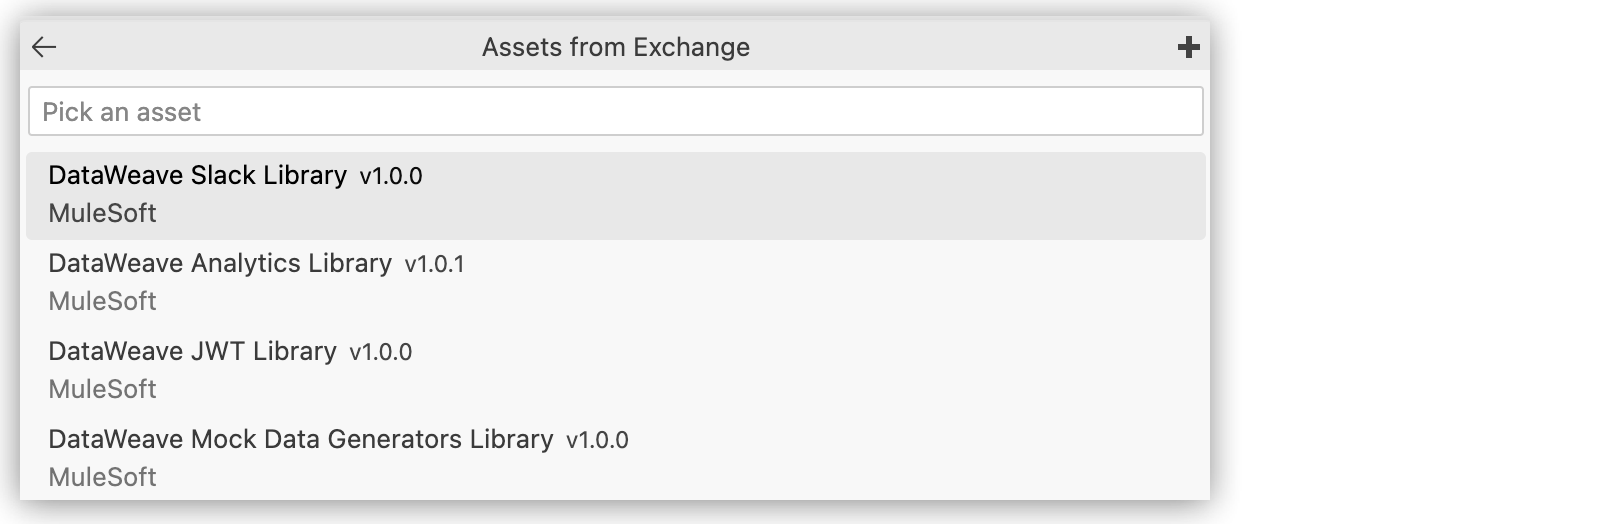Click MuleSoft publisher under Slack Library
Image resolution: width=1618 pixels, height=524 pixels.
pos(102,213)
